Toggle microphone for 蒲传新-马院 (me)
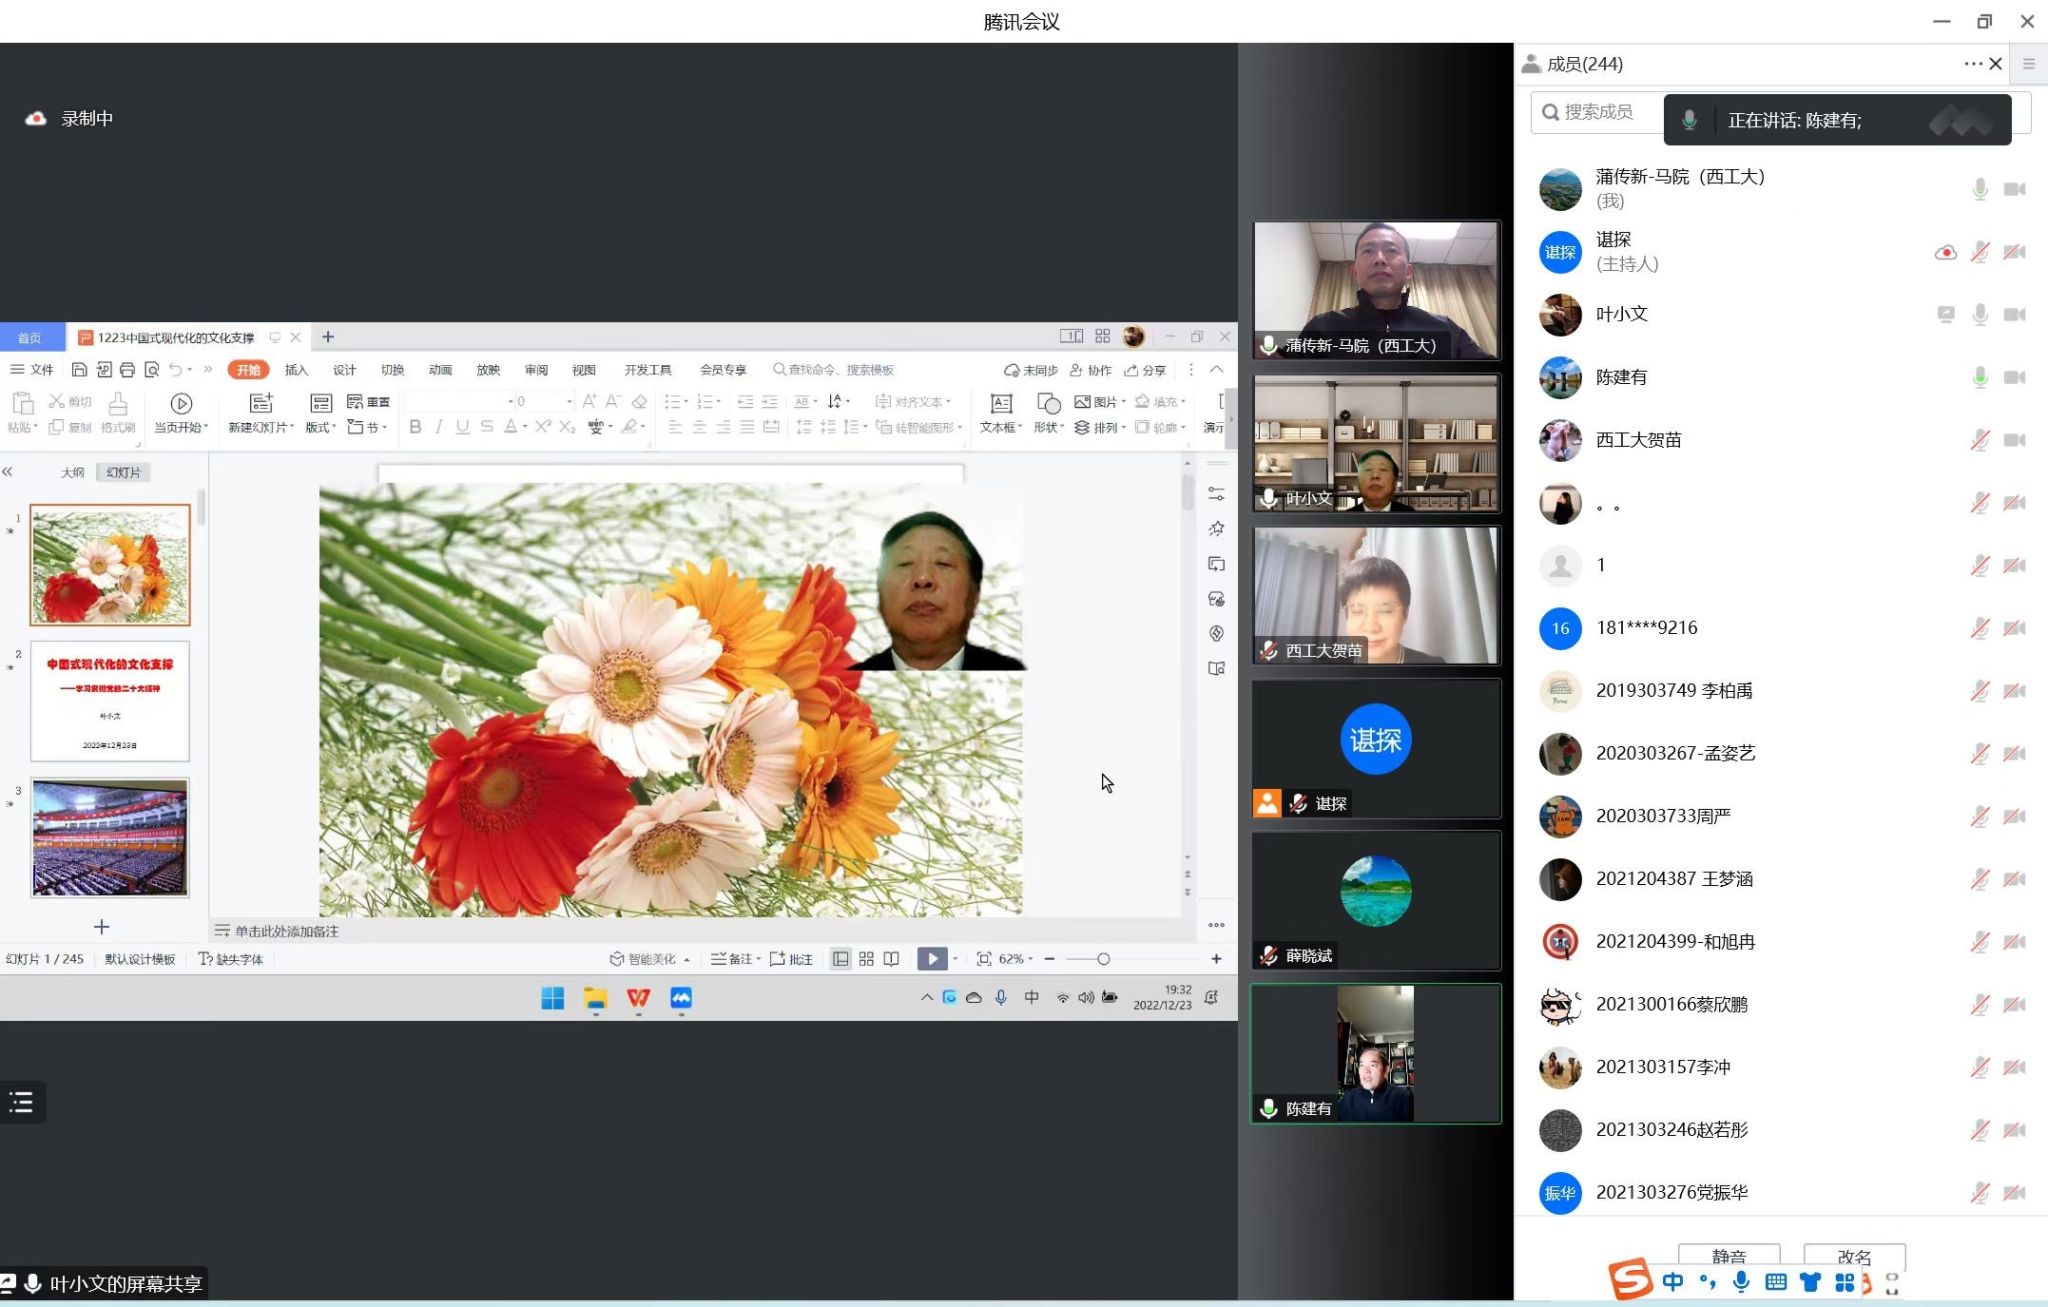 pos(1979,189)
